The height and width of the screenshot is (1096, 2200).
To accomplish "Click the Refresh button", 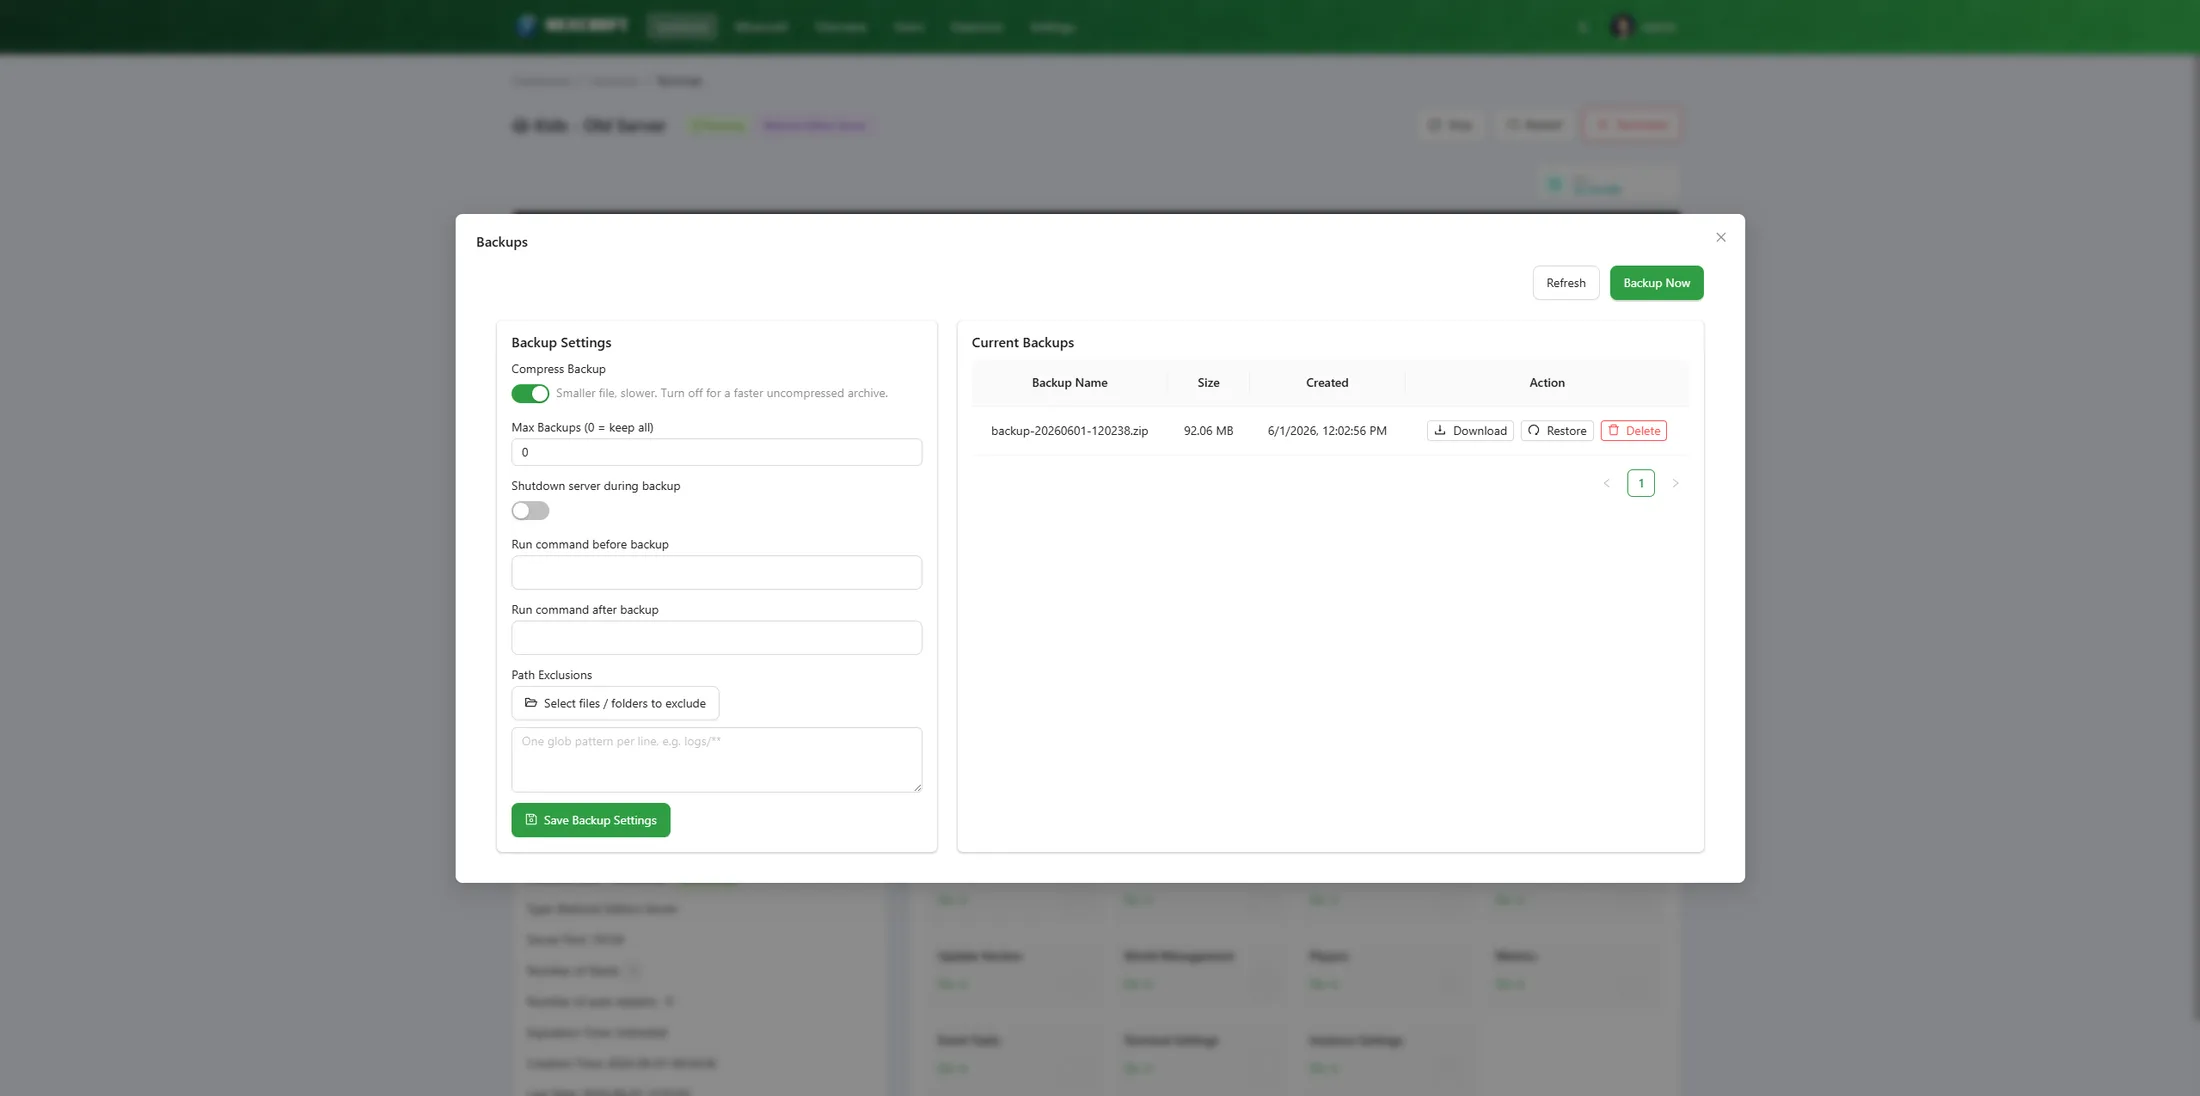I will (1565, 283).
